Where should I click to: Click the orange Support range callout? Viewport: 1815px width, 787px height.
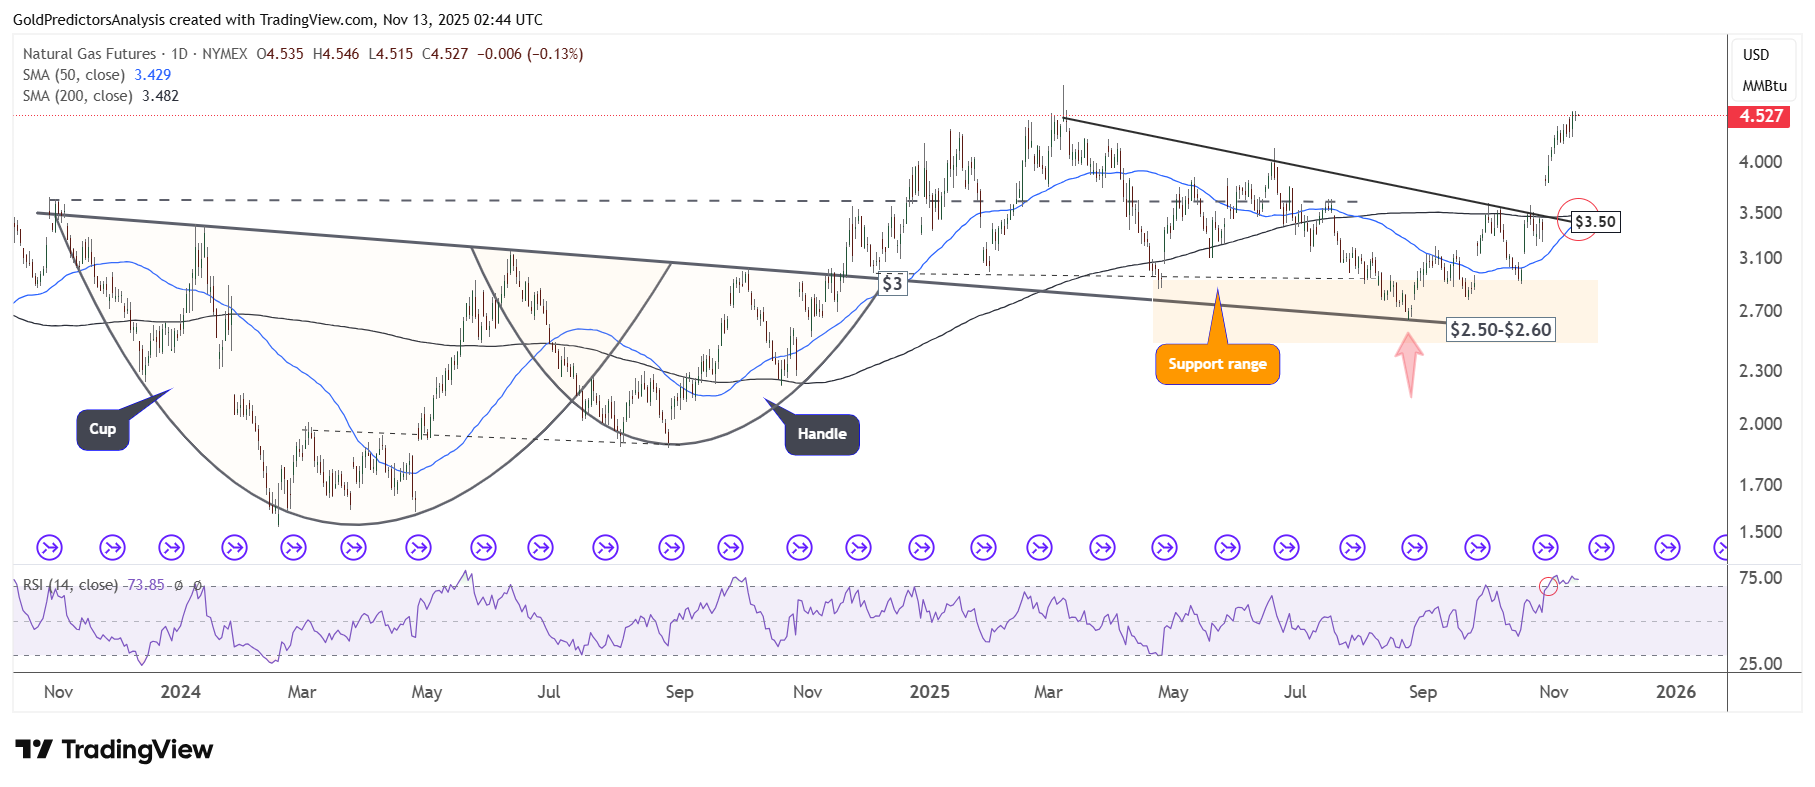pos(1217,365)
